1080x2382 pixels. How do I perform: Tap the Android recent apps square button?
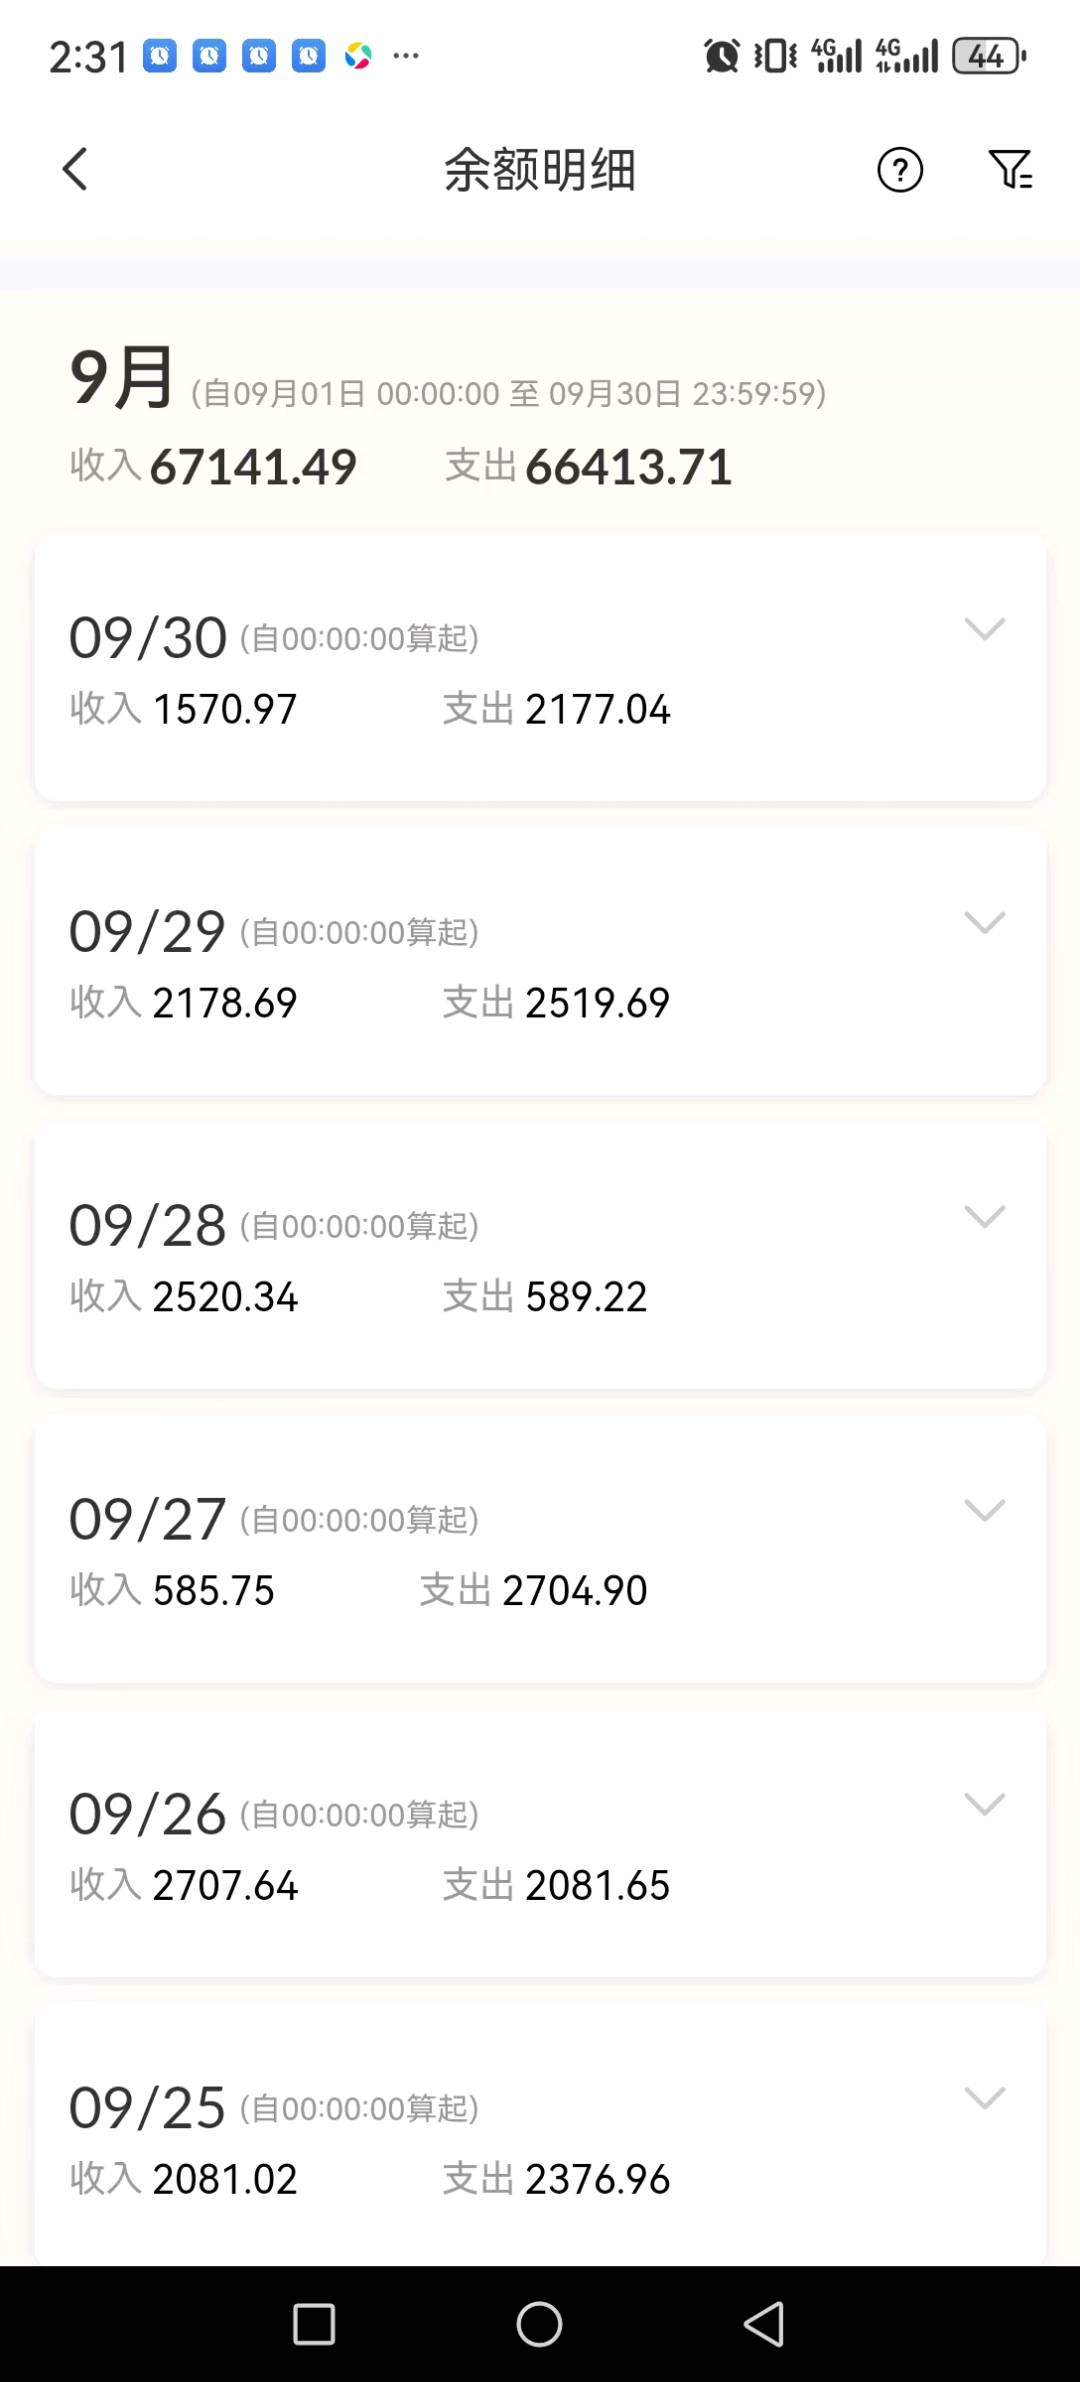click(x=313, y=2323)
